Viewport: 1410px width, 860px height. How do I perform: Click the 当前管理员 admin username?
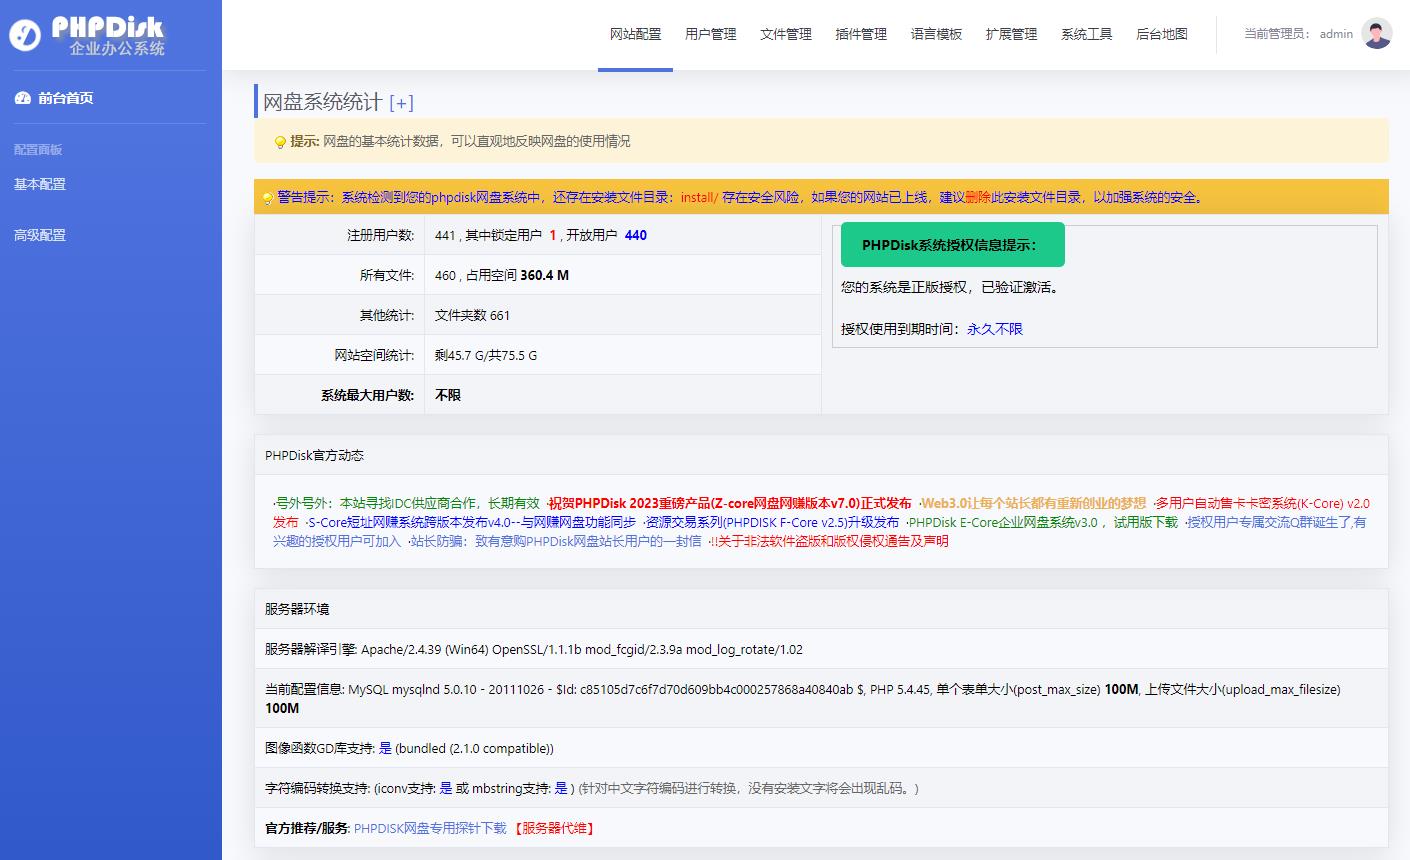(x=1336, y=34)
